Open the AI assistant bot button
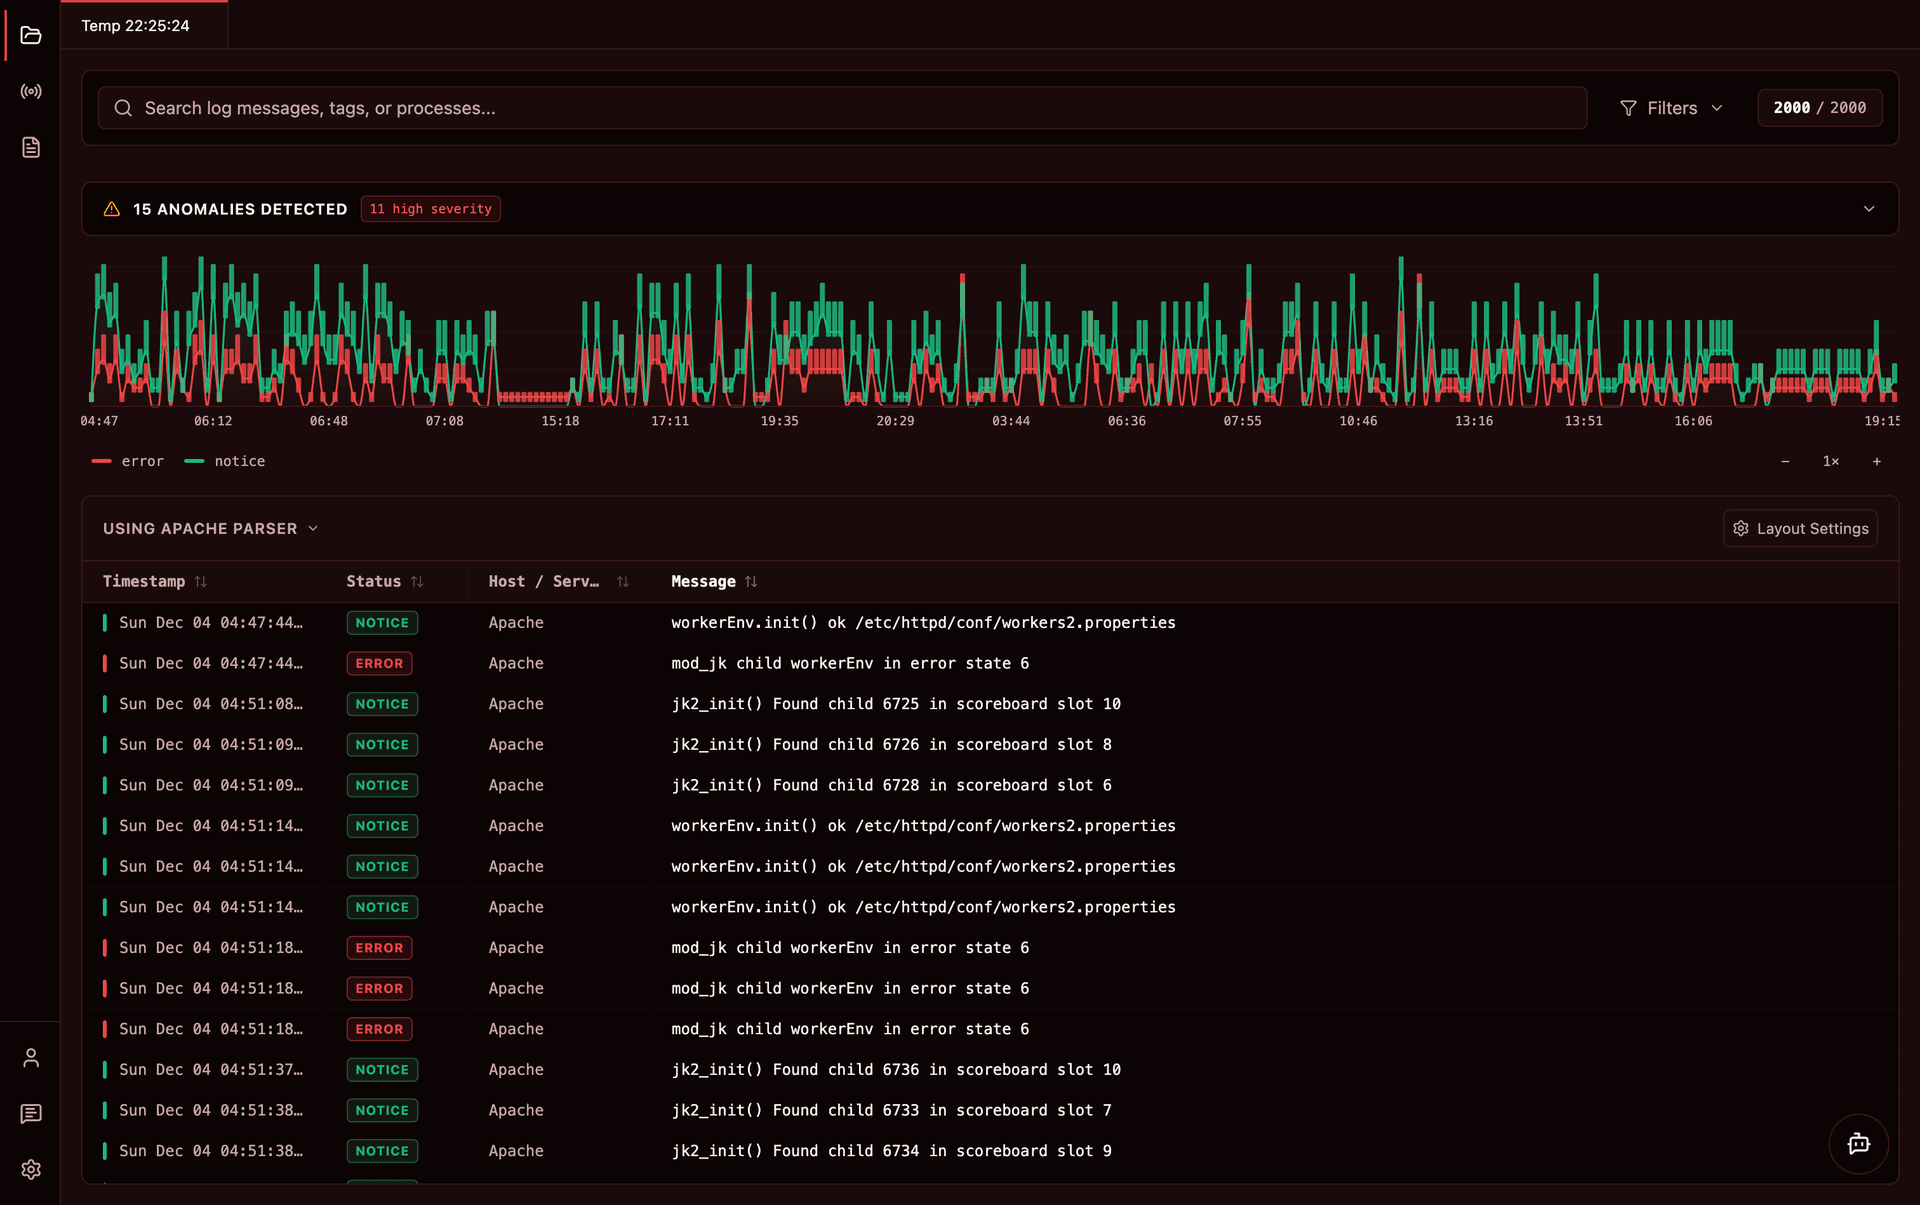Viewport: 1920px width, 1205px height. point(1858,1144)
